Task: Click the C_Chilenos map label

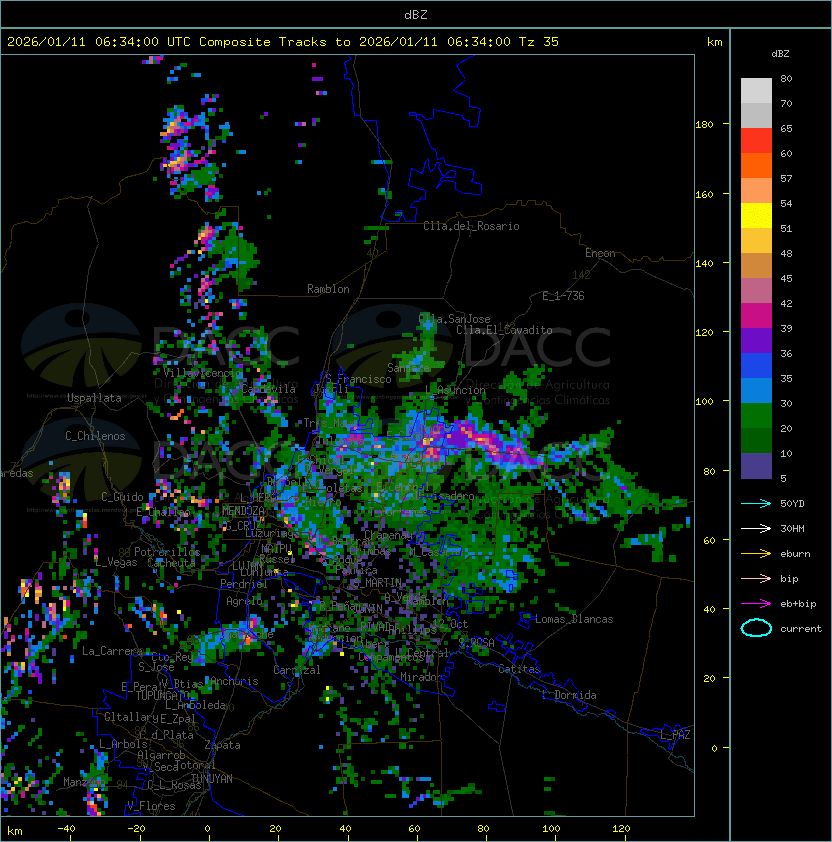Action: 95,436
